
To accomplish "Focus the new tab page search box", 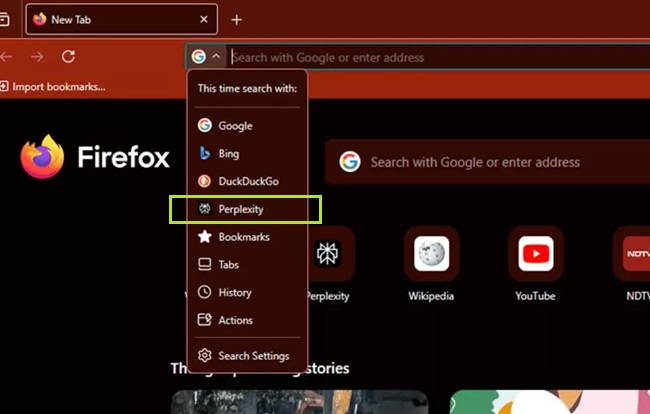I will click(488, 162).
